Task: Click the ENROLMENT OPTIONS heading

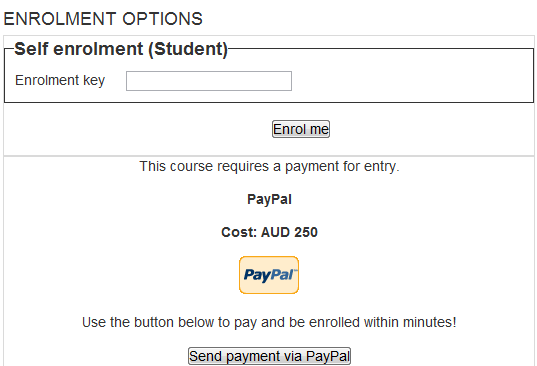Action: (103, 19)
